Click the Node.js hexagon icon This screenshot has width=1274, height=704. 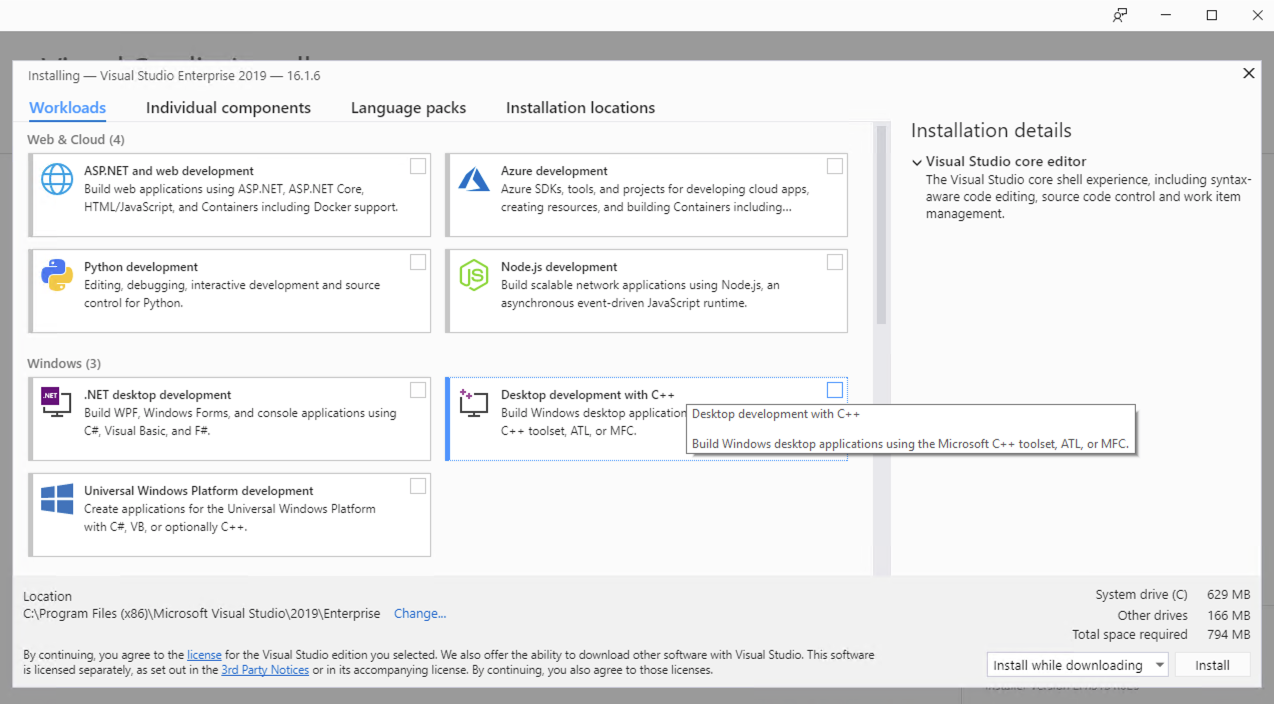point(473,275)
